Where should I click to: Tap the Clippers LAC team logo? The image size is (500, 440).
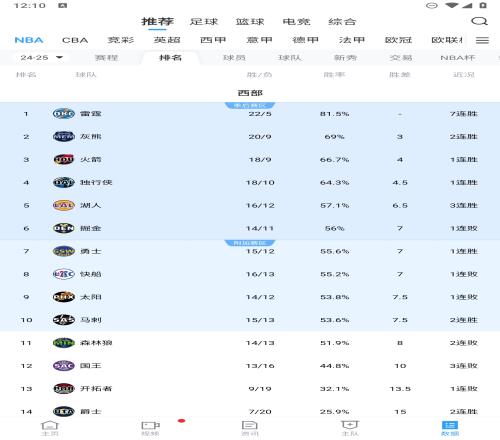coord(64,274)
